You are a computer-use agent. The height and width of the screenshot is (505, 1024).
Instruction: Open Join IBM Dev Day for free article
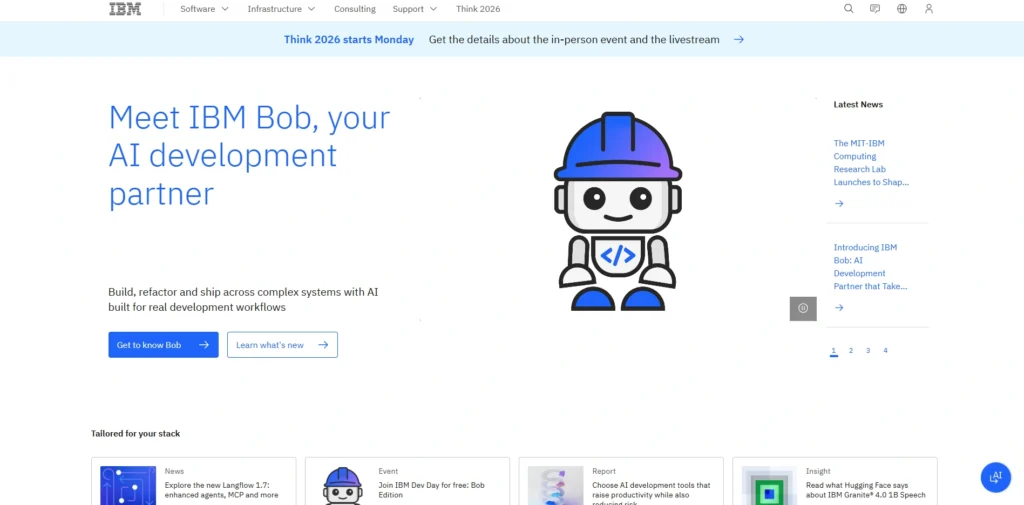point(432,490)
